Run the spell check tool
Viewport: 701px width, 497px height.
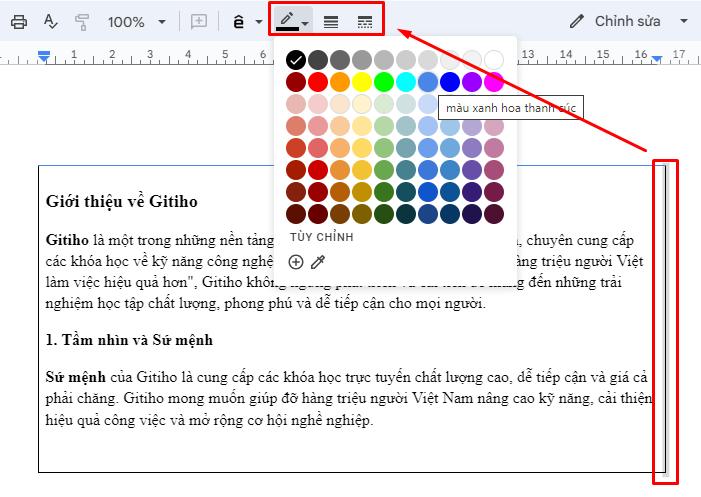[x=51, y=21]
